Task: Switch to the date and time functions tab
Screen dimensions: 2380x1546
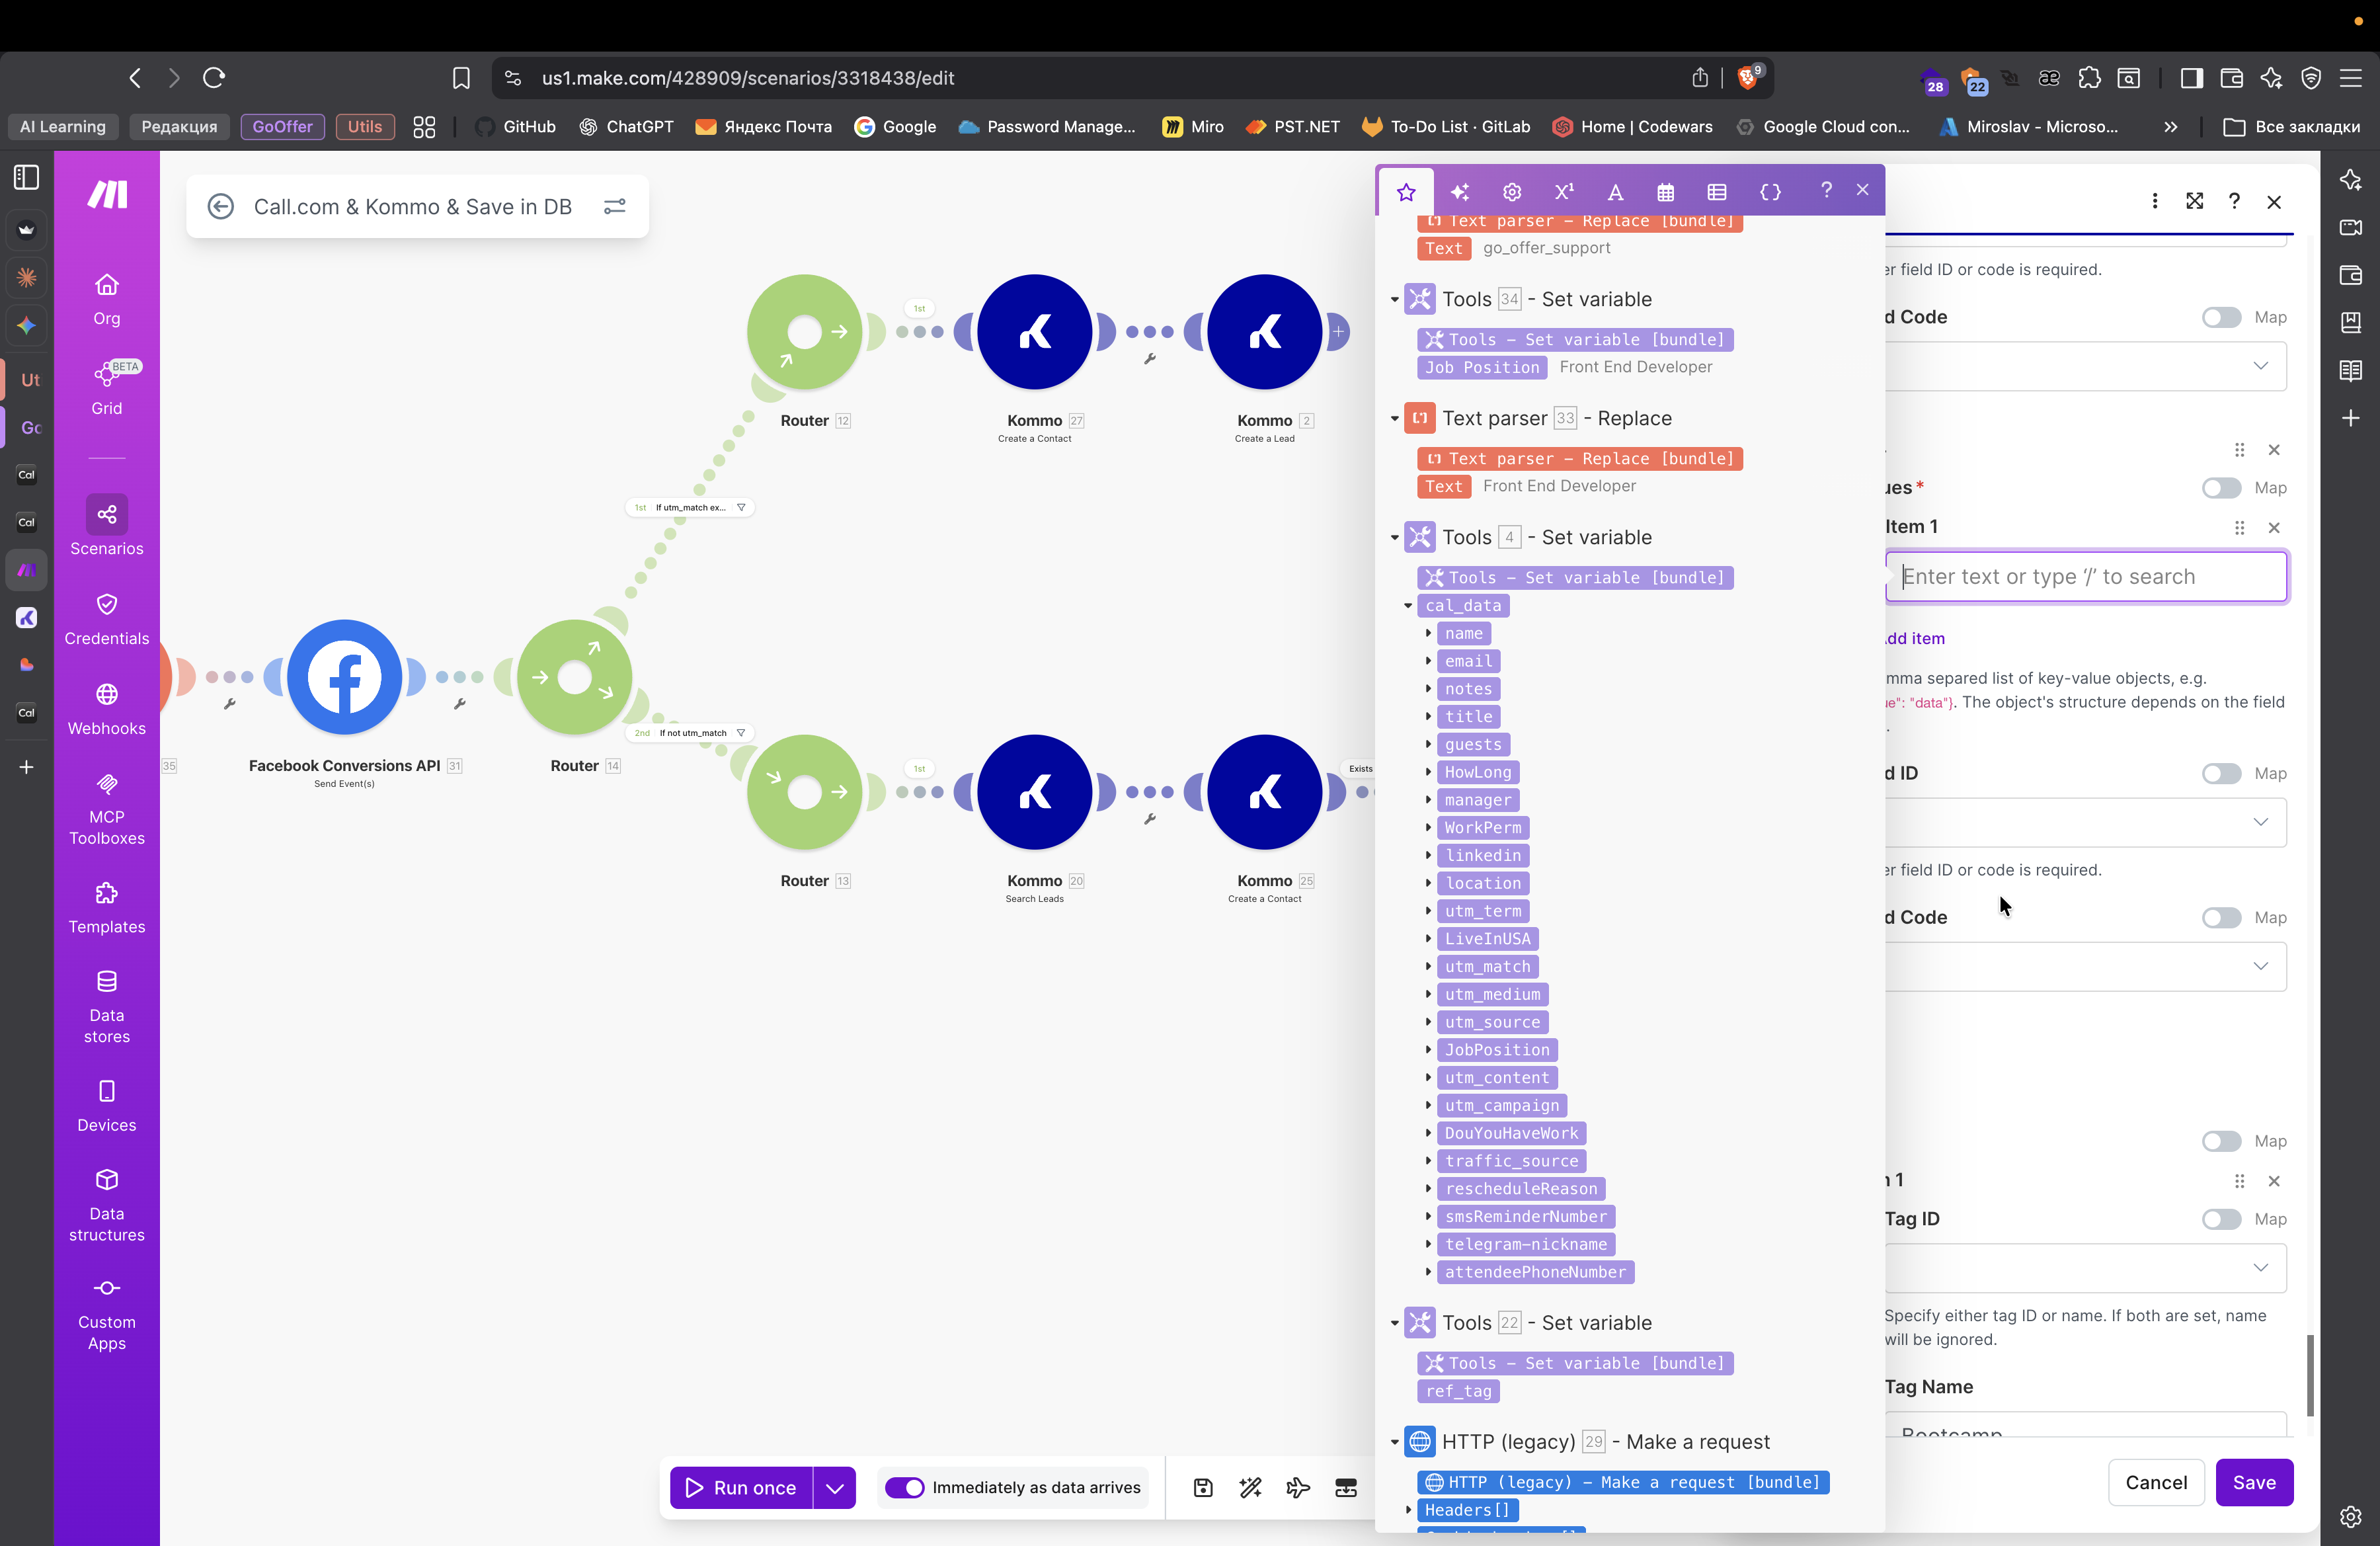Action: click(x=1665, y=191)
